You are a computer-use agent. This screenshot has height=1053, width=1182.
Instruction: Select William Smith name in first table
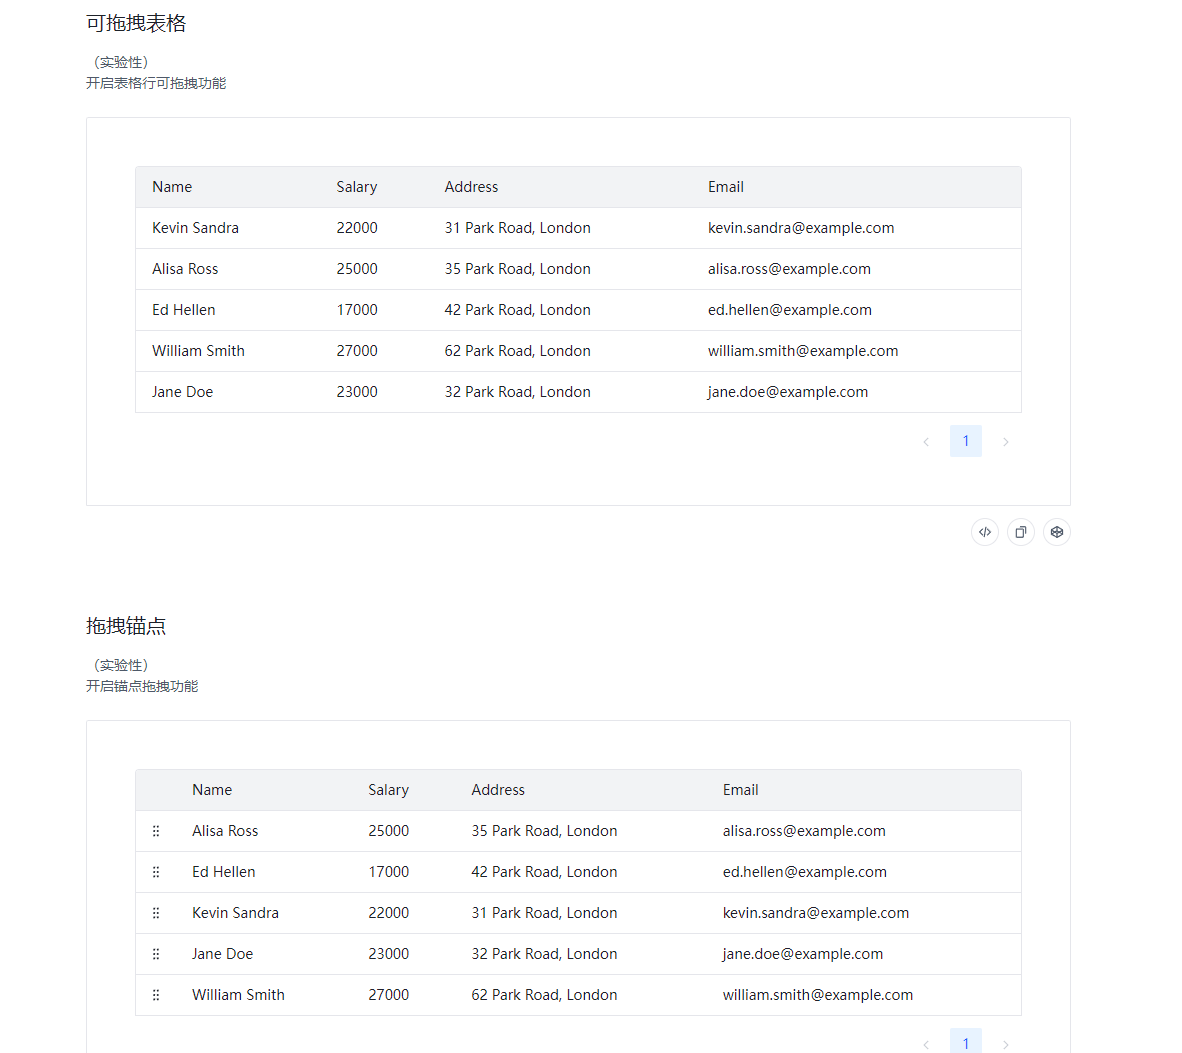pyautogui.click(x=198, y=350)
